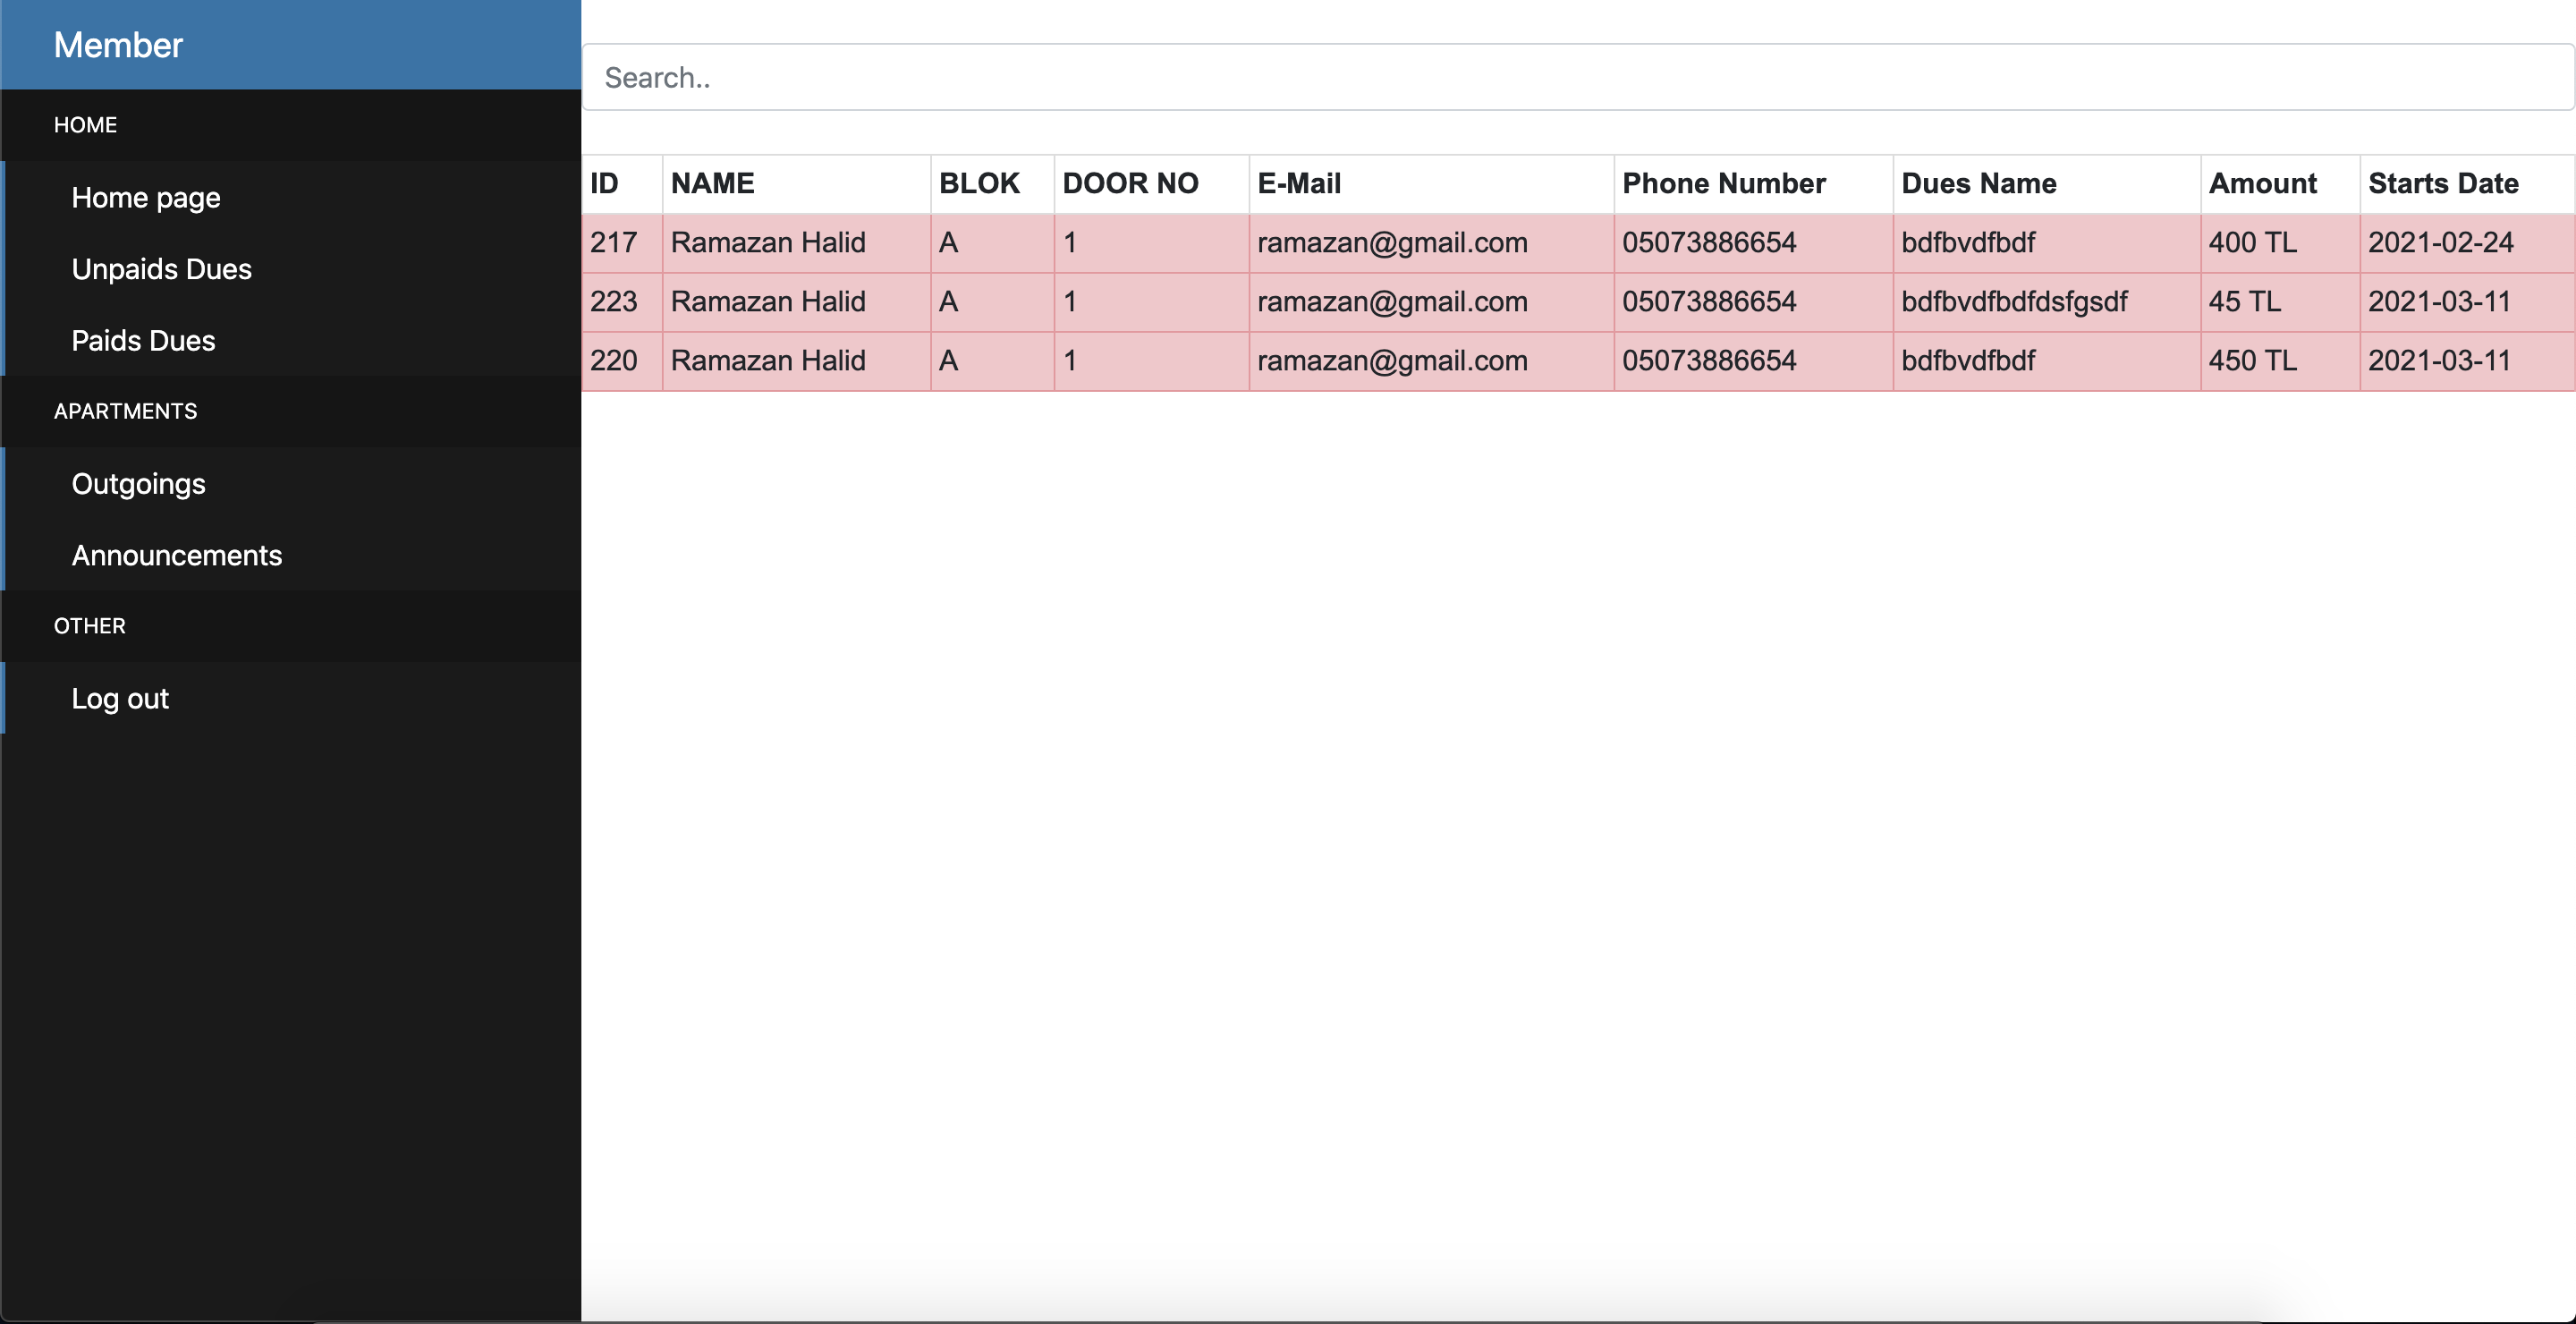Go to Unpaids Dues page
This screenshot has height=1324, width=2576.
pos(161,269)
